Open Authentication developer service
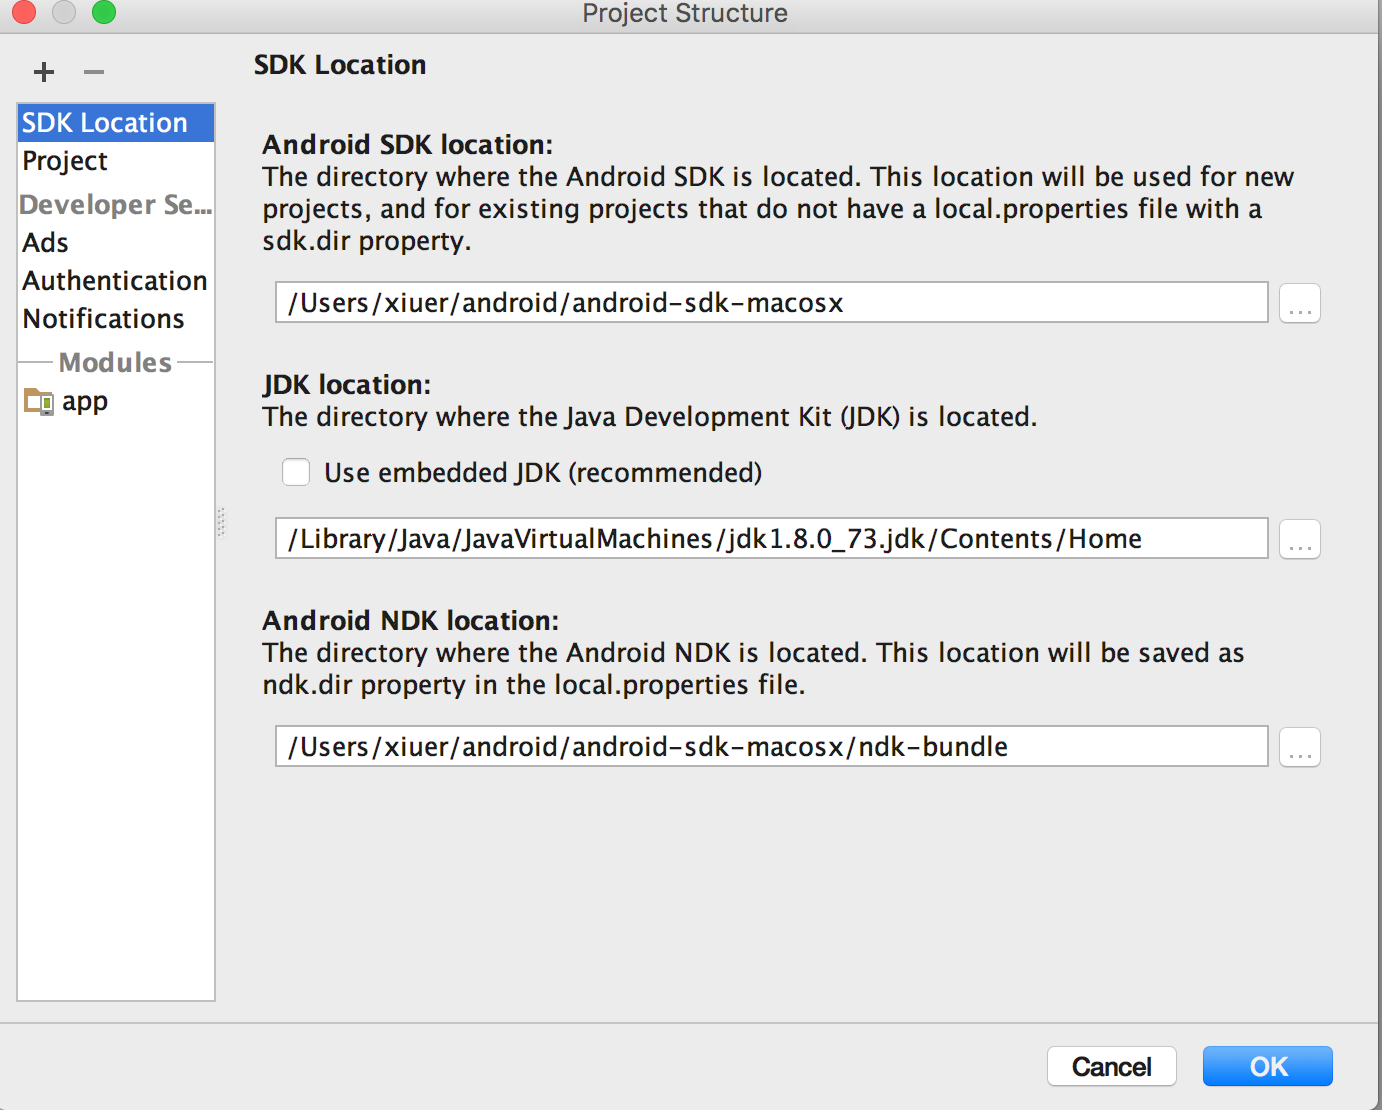The height and width of the screenshot is (1110, 1382). (116, 281)
